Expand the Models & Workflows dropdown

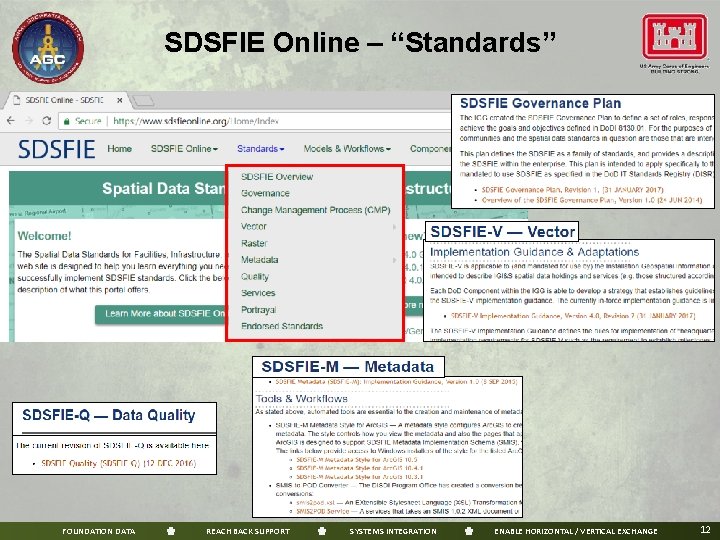[347, 149]
